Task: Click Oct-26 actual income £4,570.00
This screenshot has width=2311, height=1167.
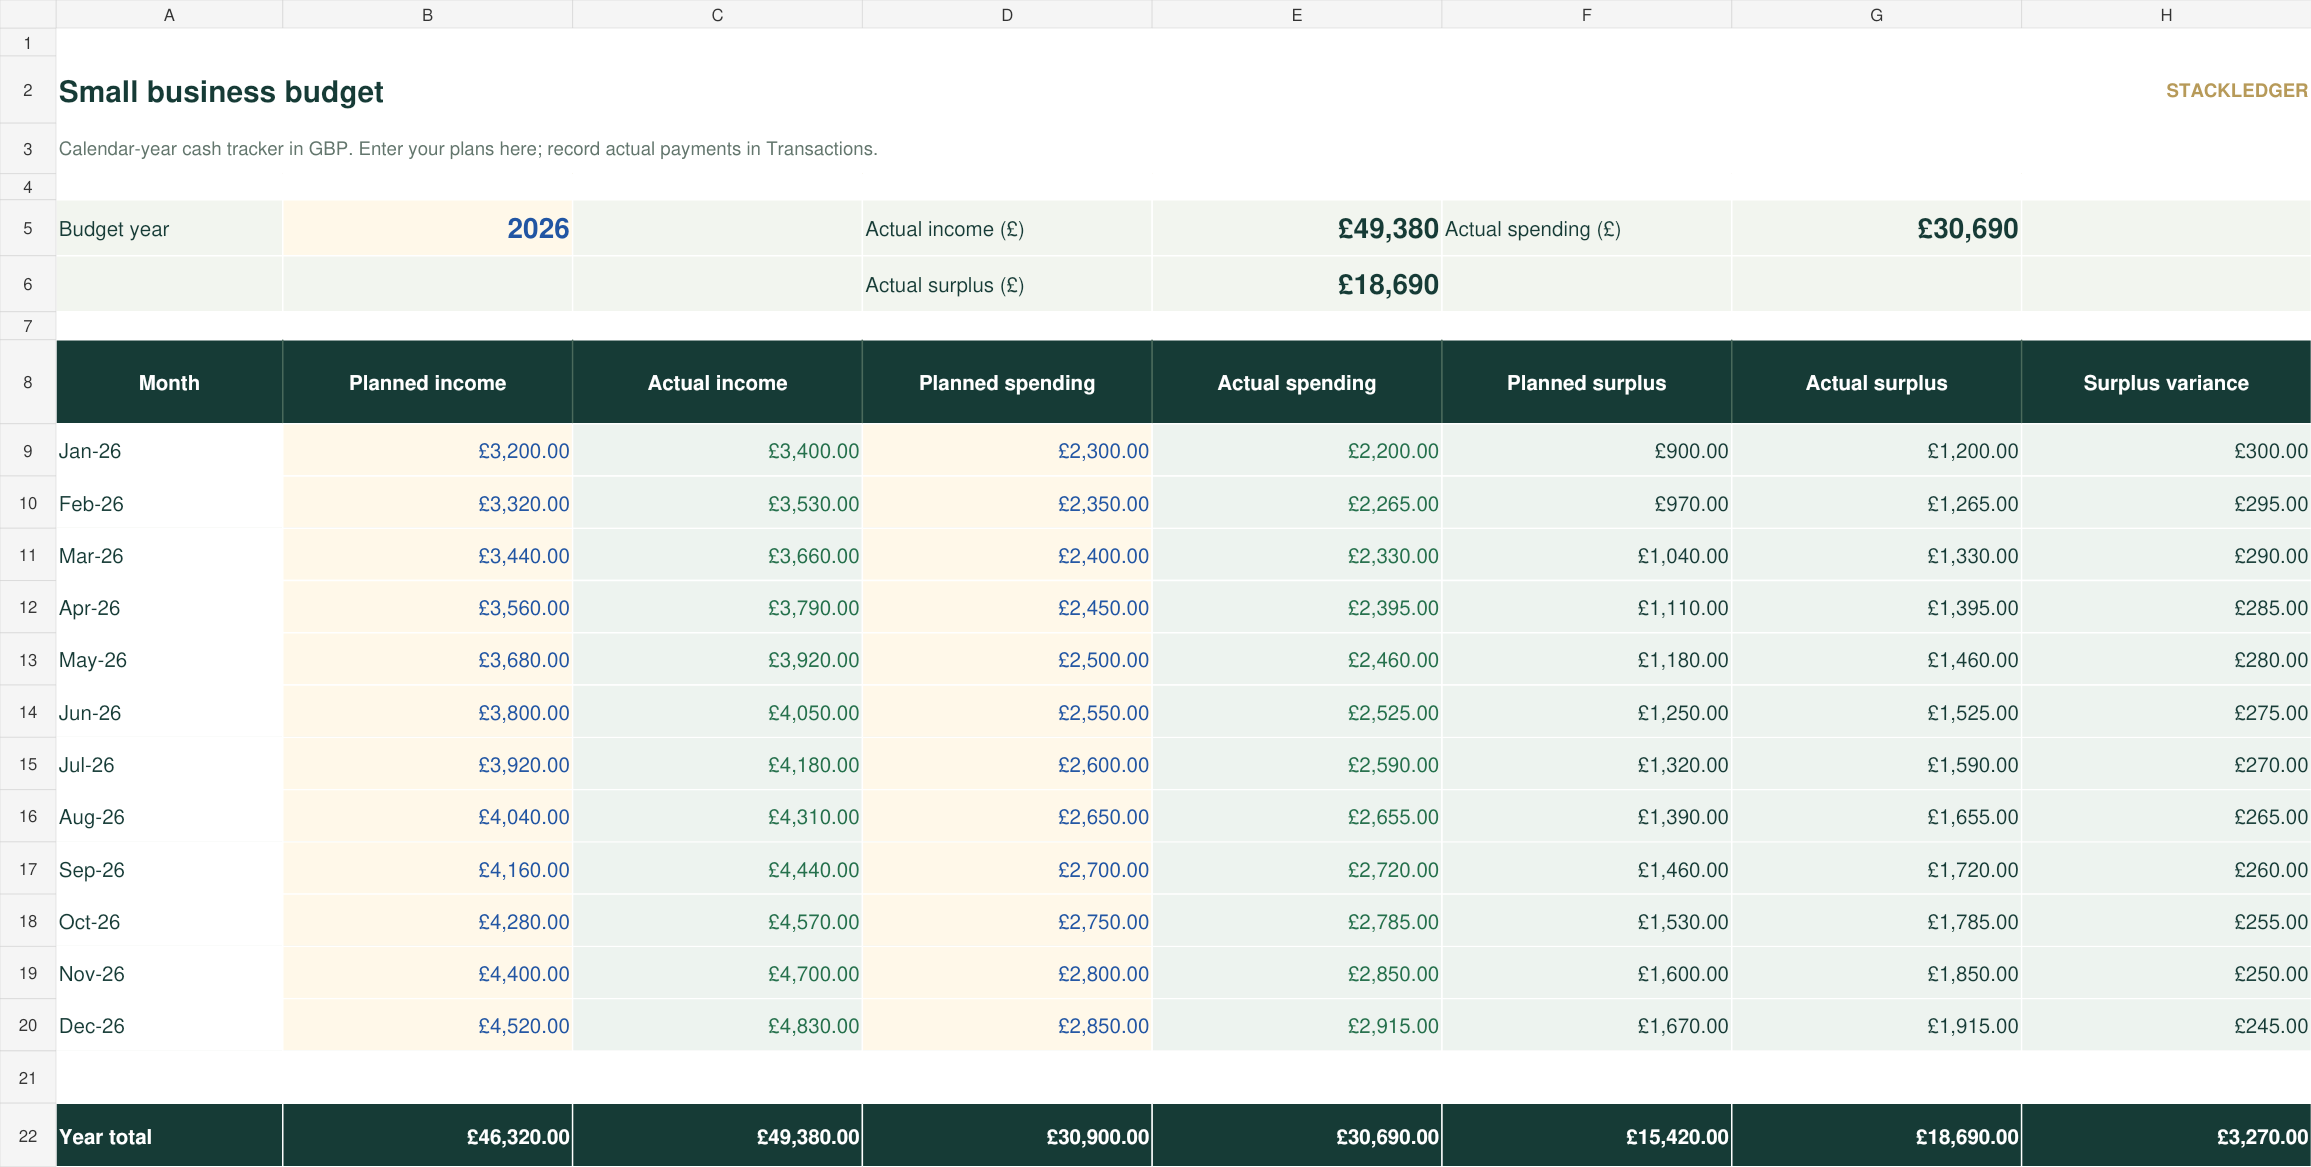Action: pos(717,922)
